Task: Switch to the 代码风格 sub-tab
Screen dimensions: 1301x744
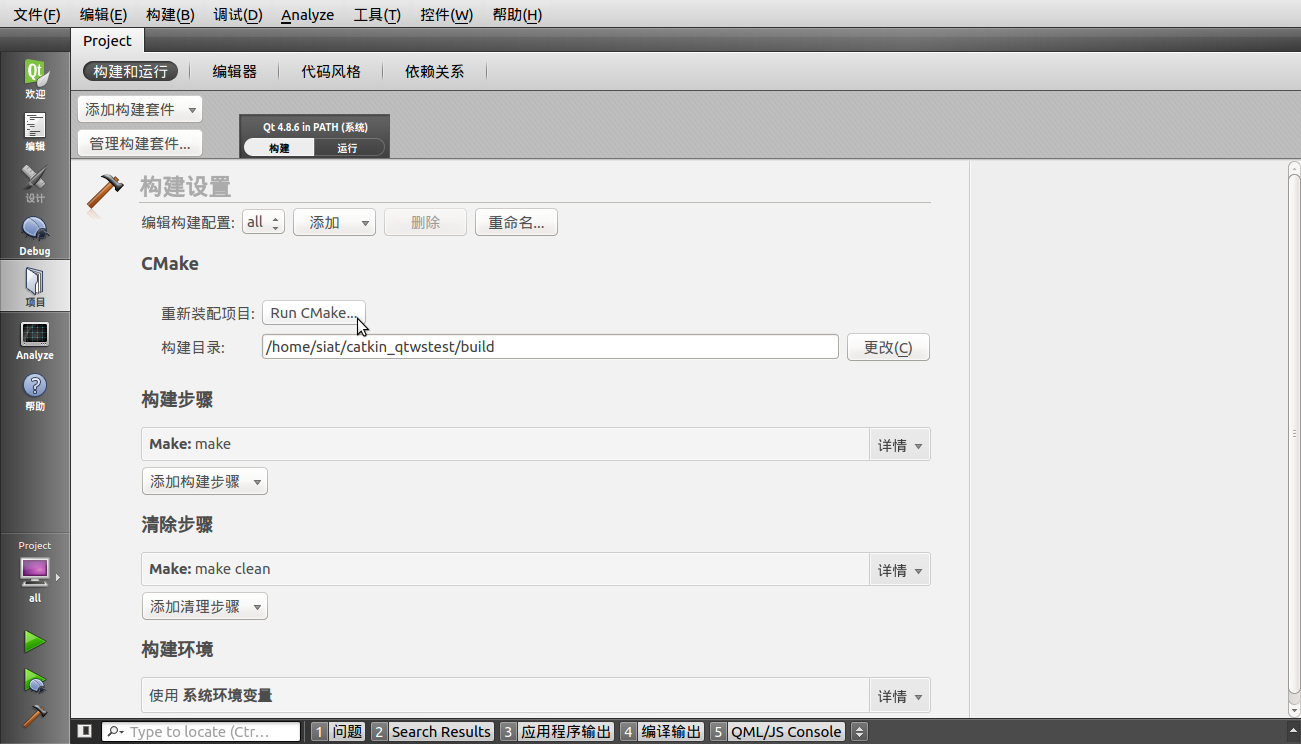Action: (x=331, y=71)
